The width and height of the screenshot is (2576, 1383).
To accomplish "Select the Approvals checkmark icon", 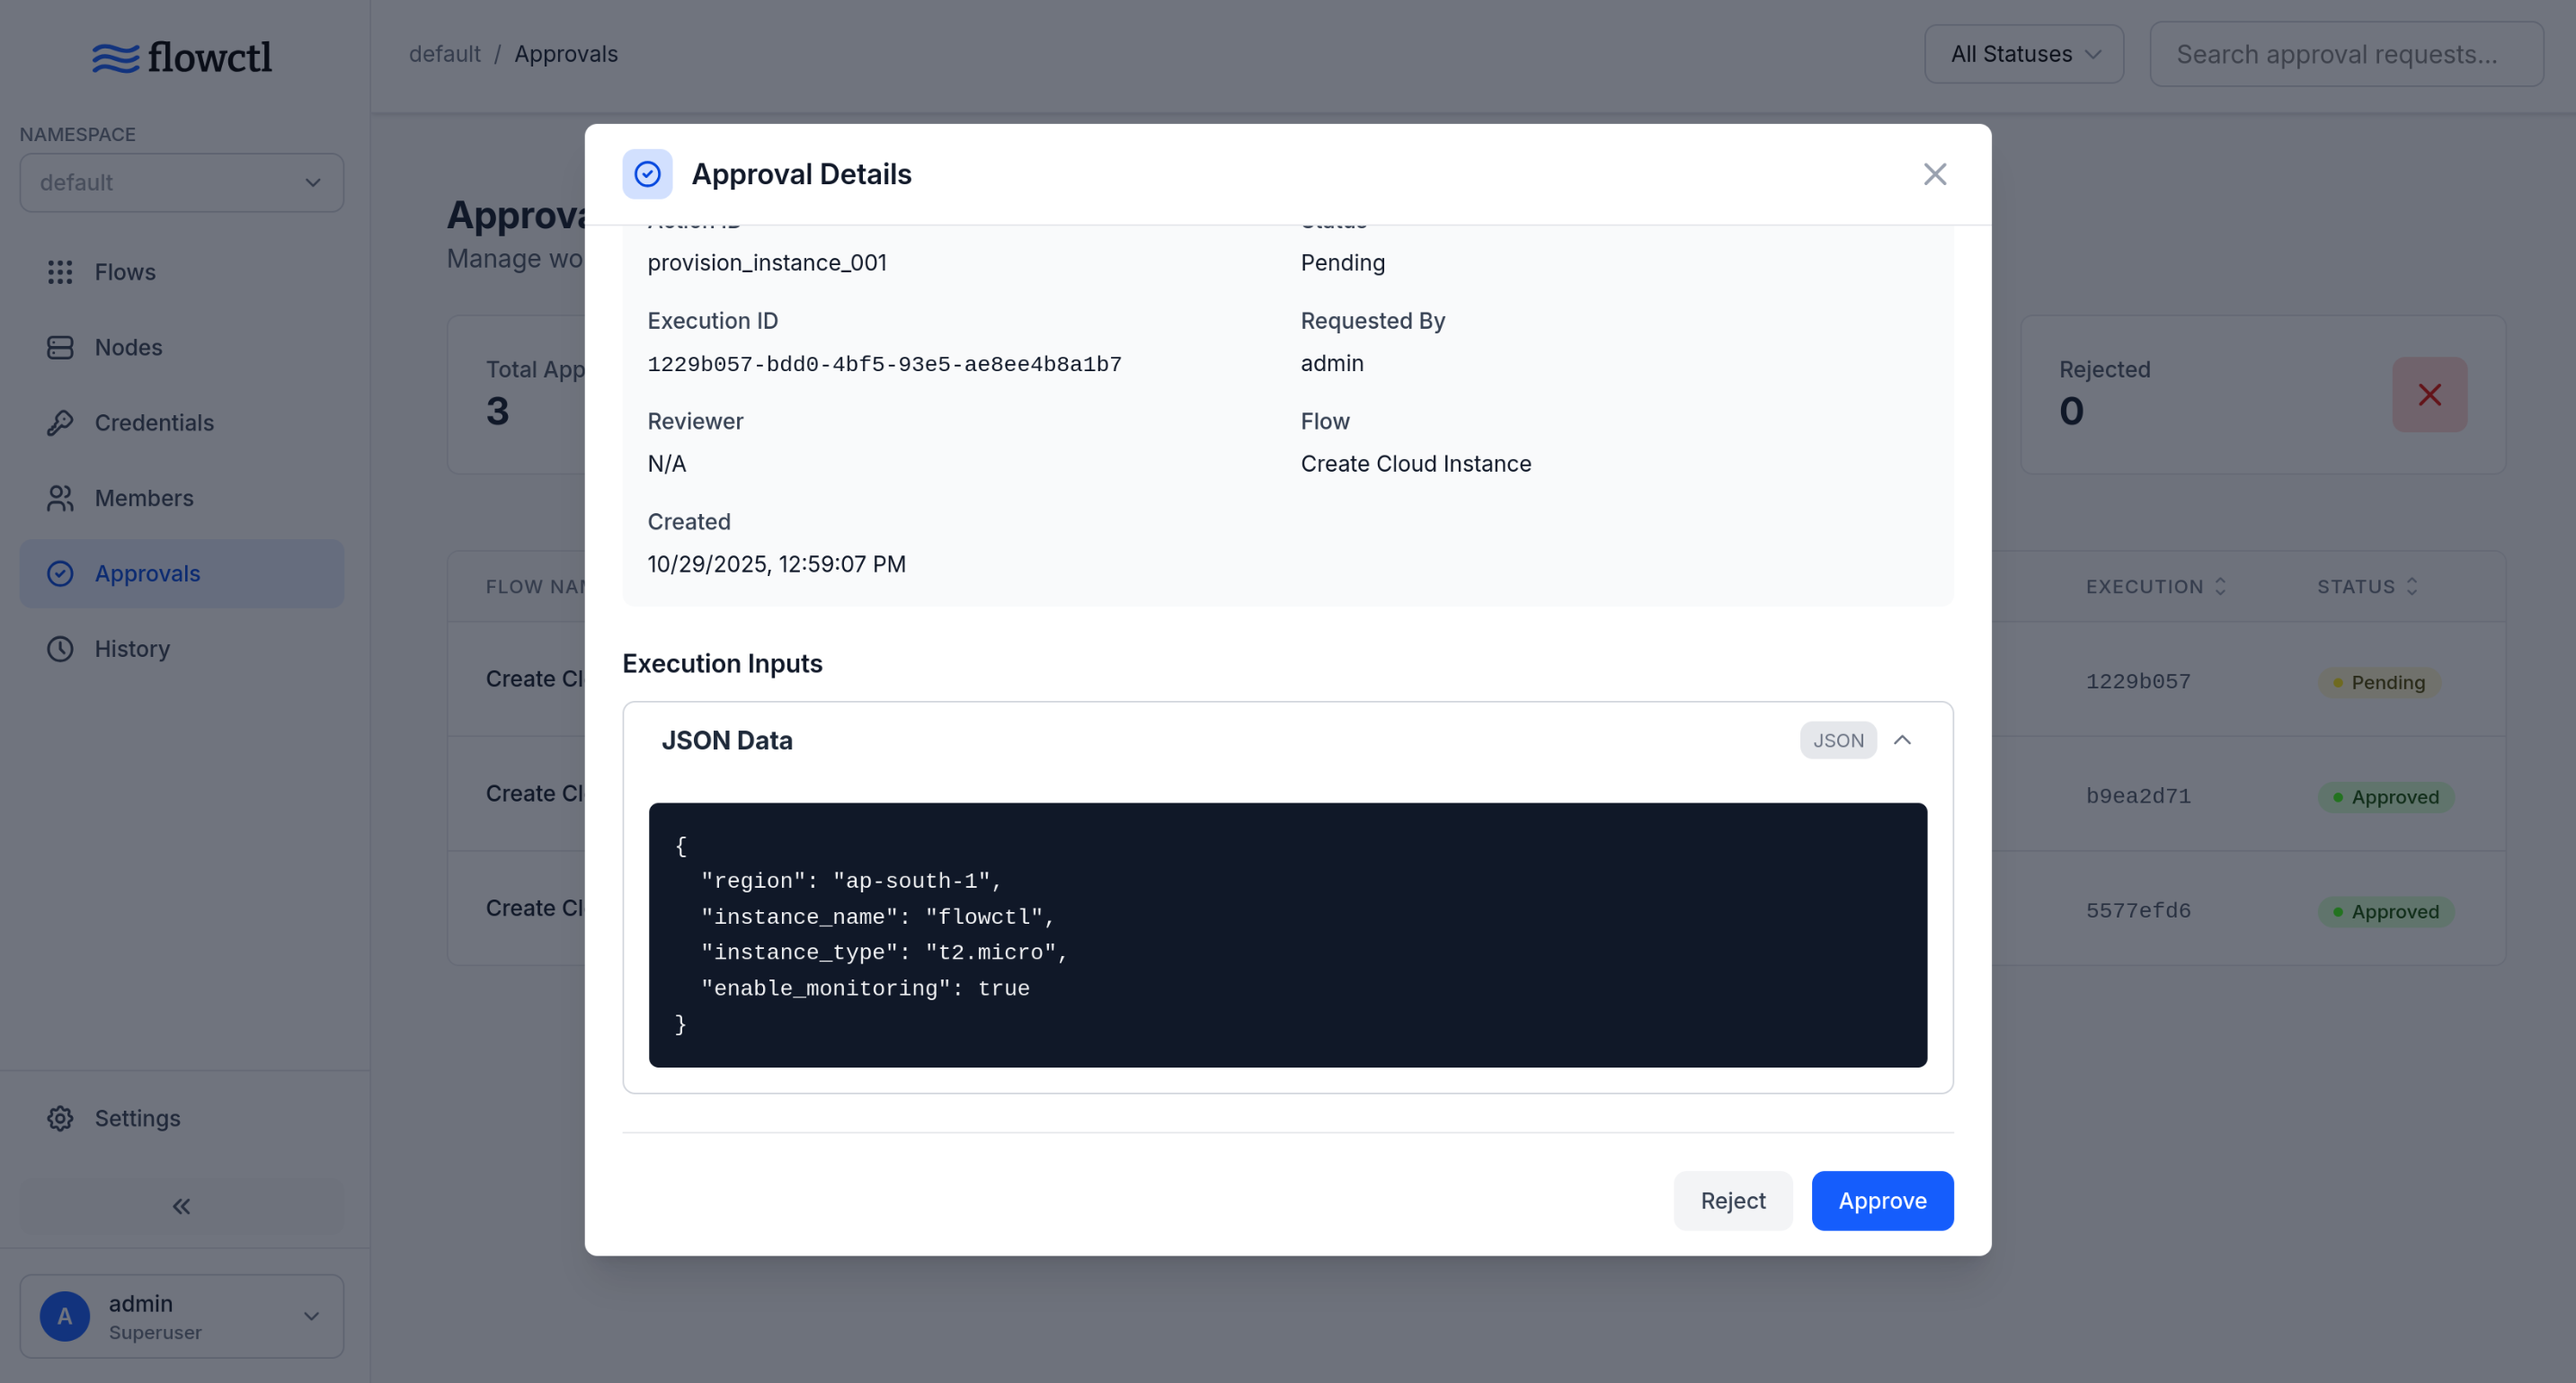I will 60,573.
